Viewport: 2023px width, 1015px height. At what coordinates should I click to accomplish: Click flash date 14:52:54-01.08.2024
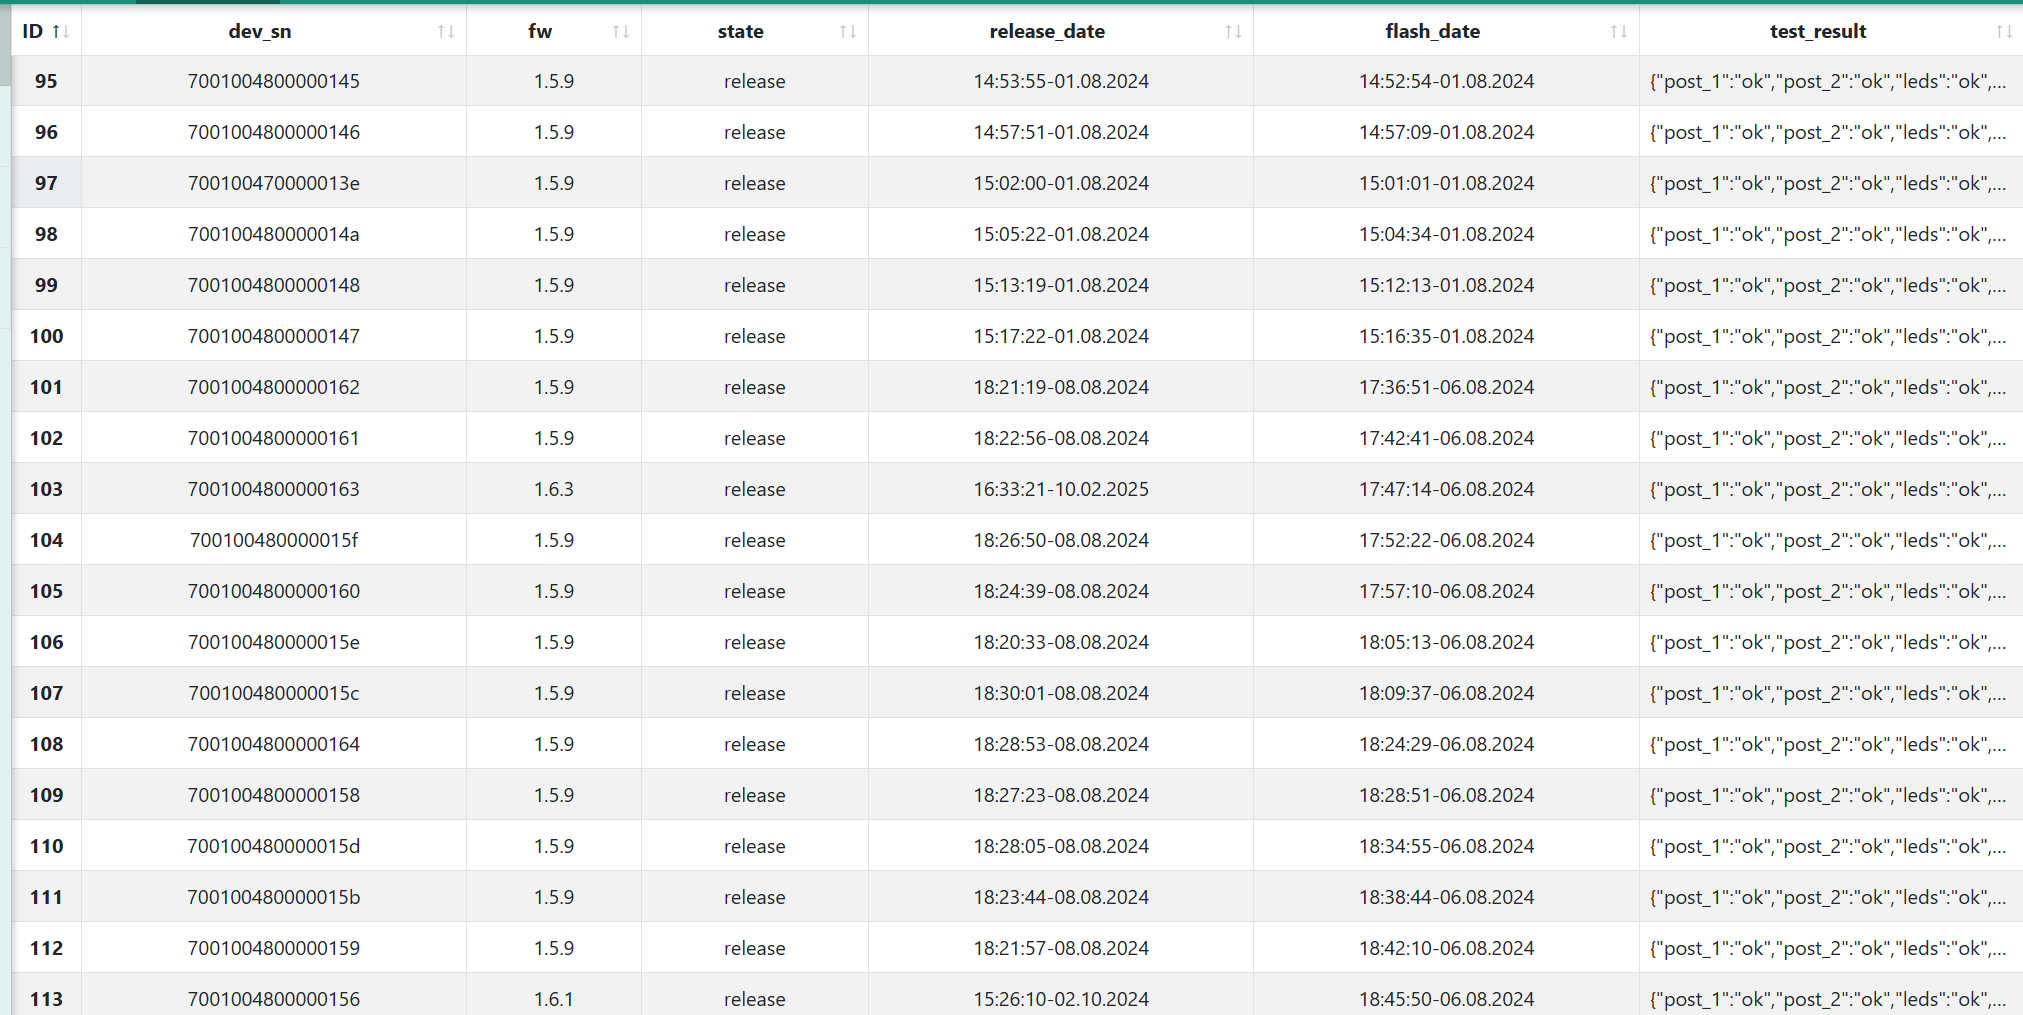(x=1446, y=81)
